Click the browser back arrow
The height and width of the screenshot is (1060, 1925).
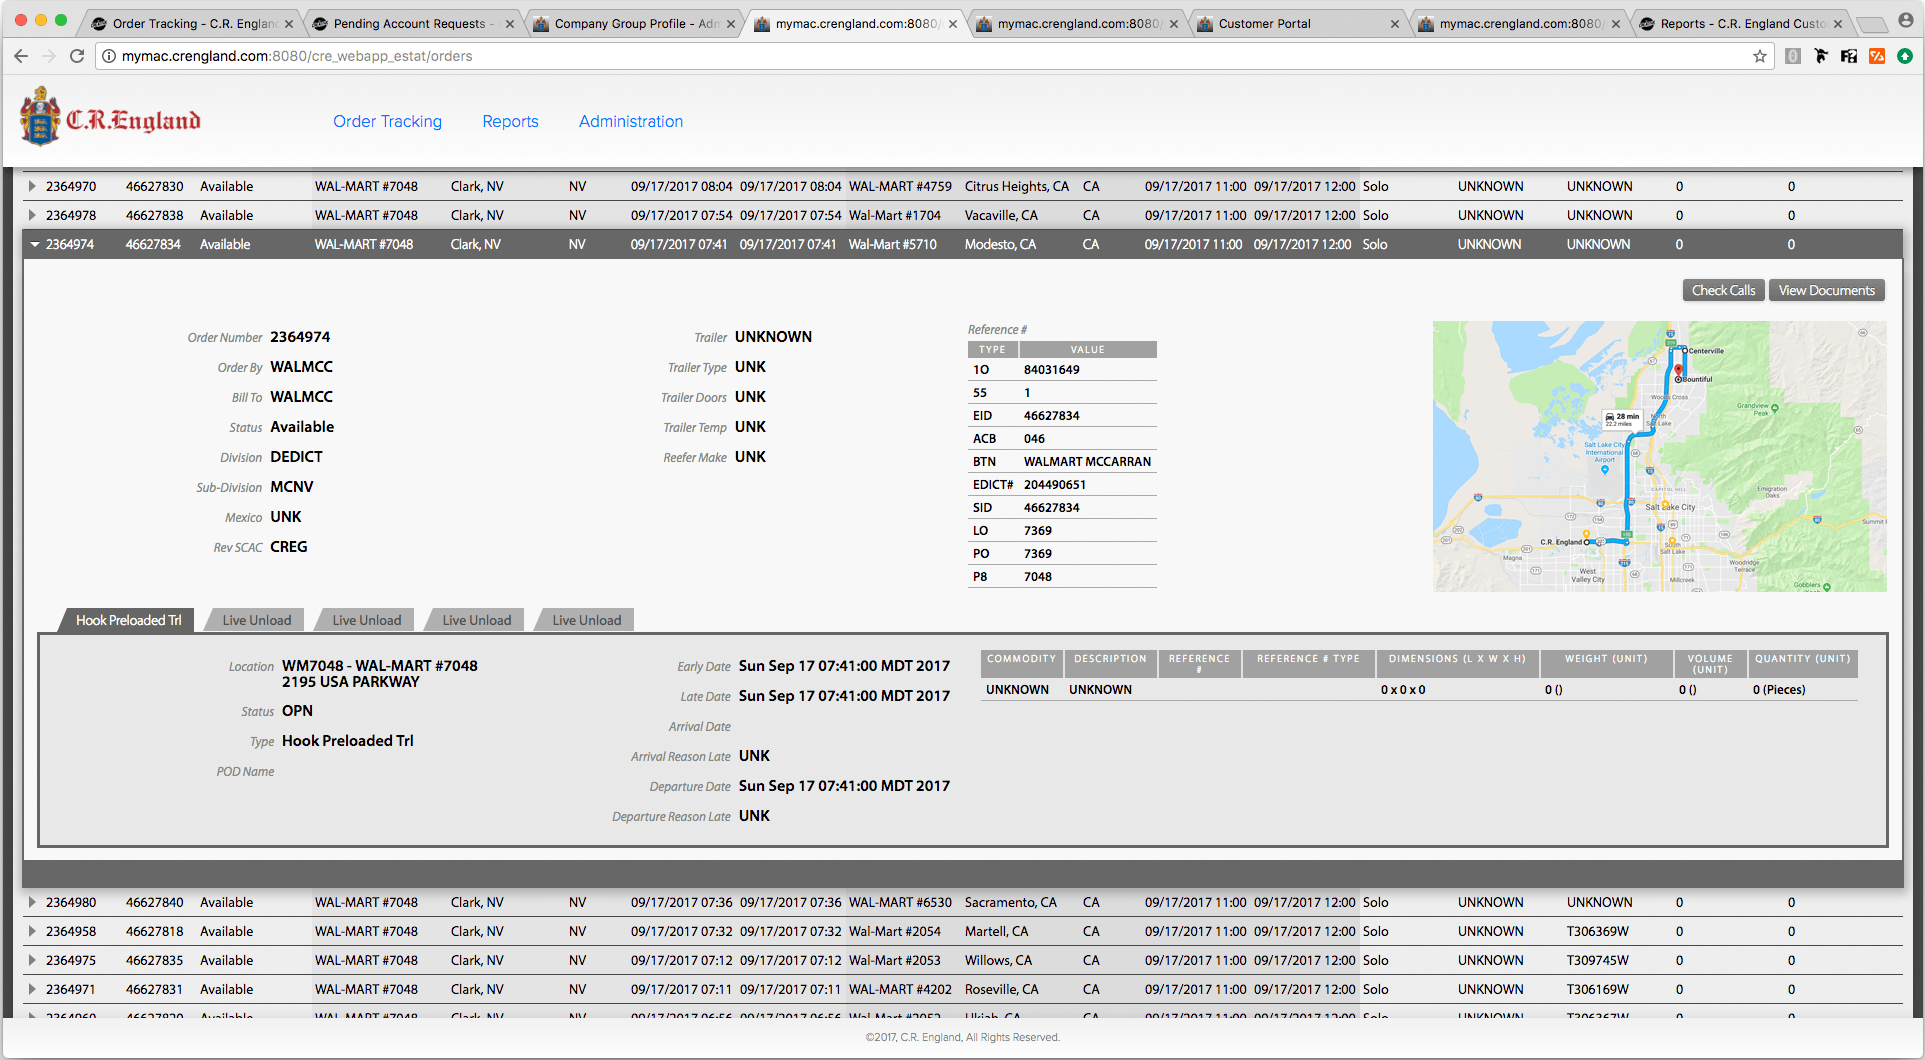pos(21,56)
